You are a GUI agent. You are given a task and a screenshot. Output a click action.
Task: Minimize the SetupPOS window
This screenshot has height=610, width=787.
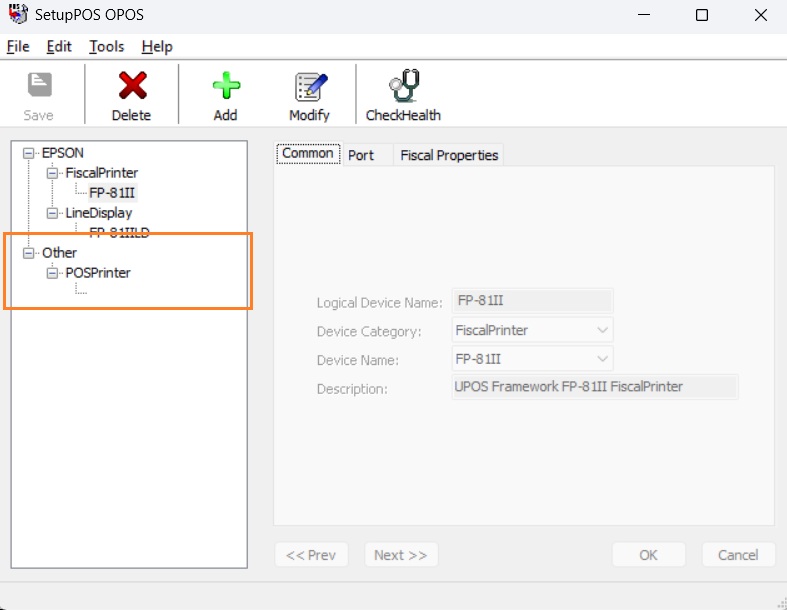click(x=644, y=15)
